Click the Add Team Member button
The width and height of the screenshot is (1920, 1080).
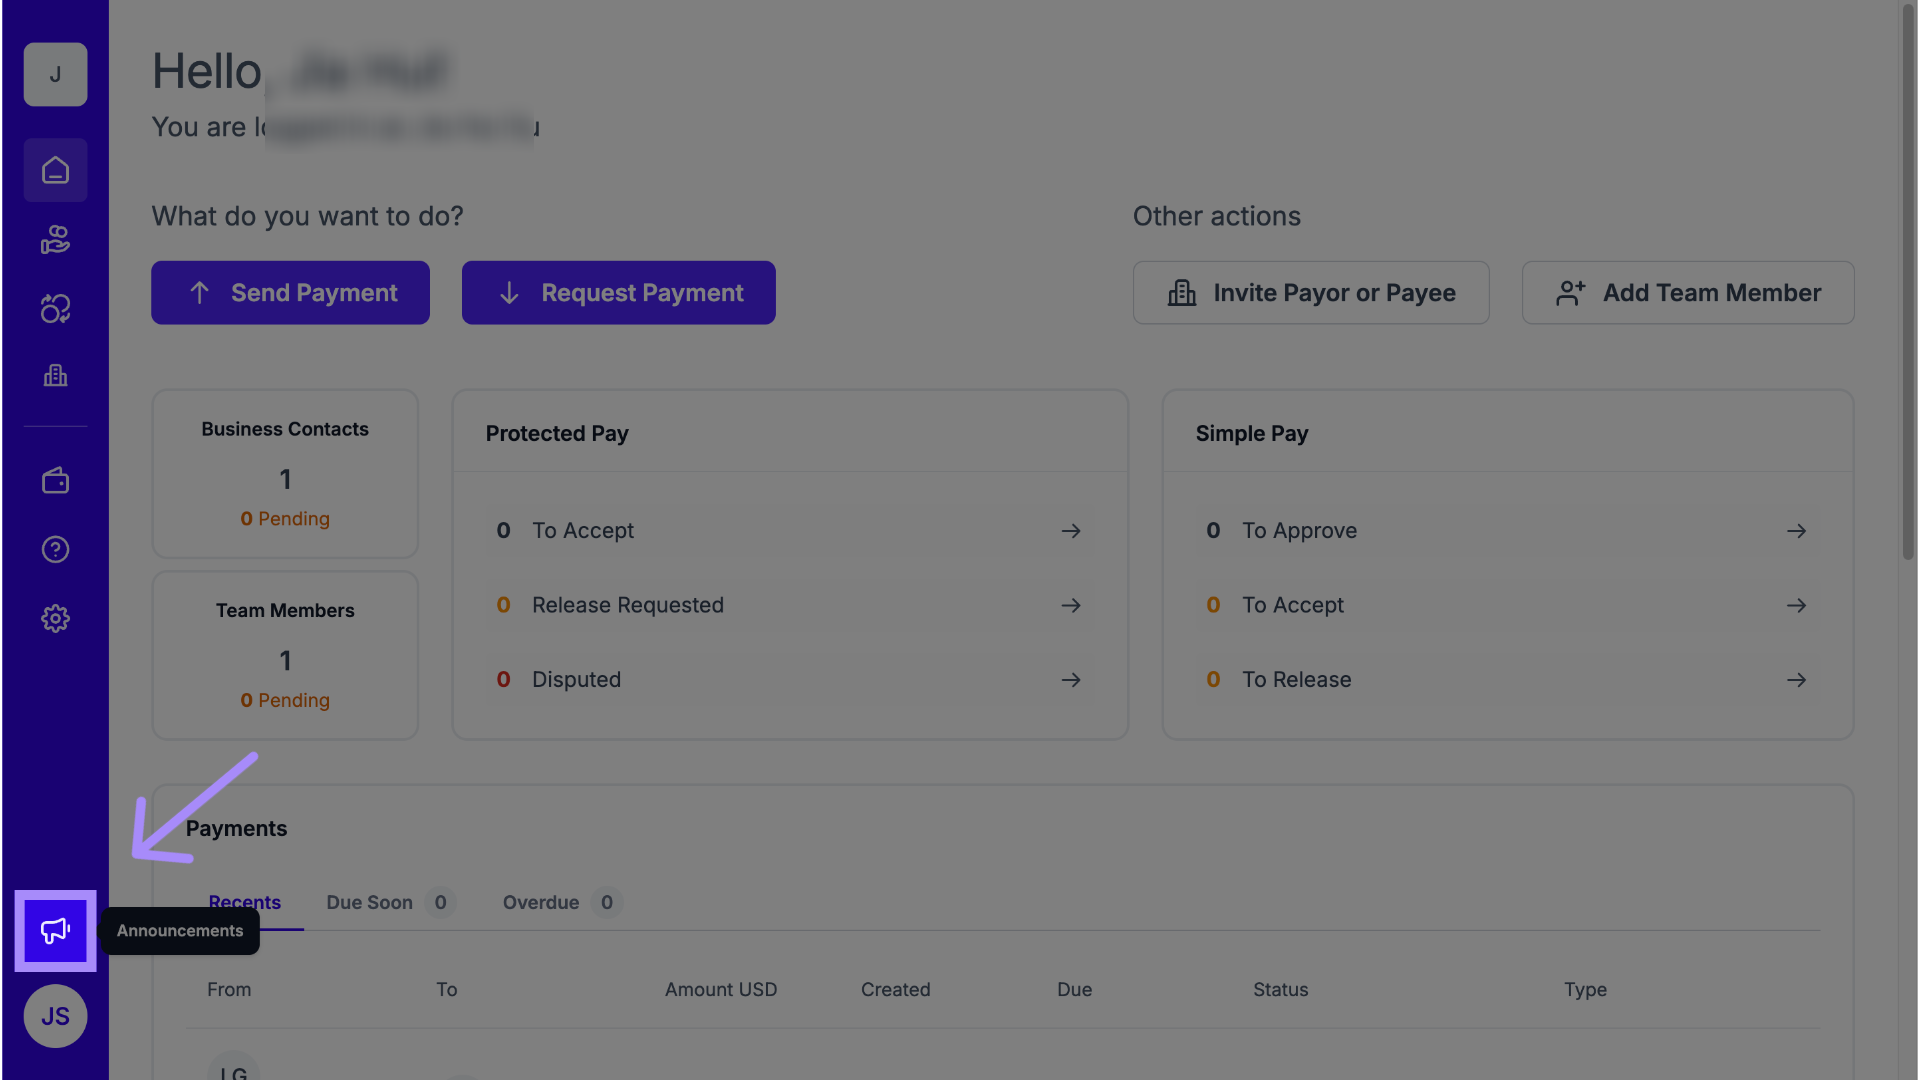[x=1687, y=293]
